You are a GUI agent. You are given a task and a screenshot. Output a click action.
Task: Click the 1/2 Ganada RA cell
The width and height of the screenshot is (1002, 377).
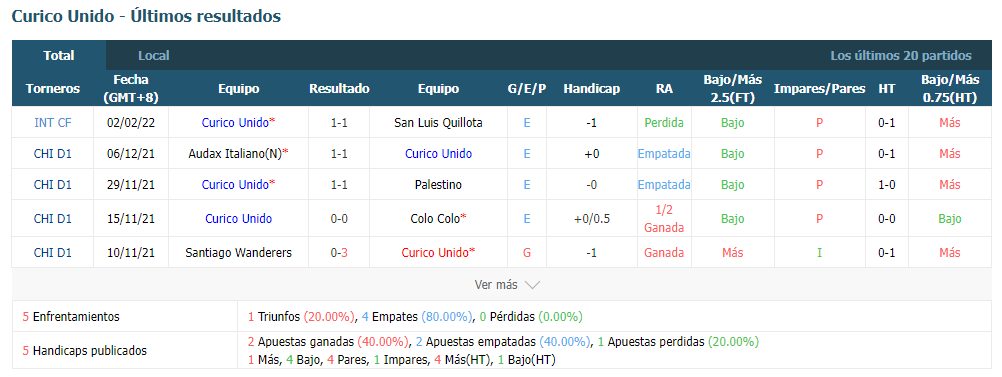pos(664,219)
